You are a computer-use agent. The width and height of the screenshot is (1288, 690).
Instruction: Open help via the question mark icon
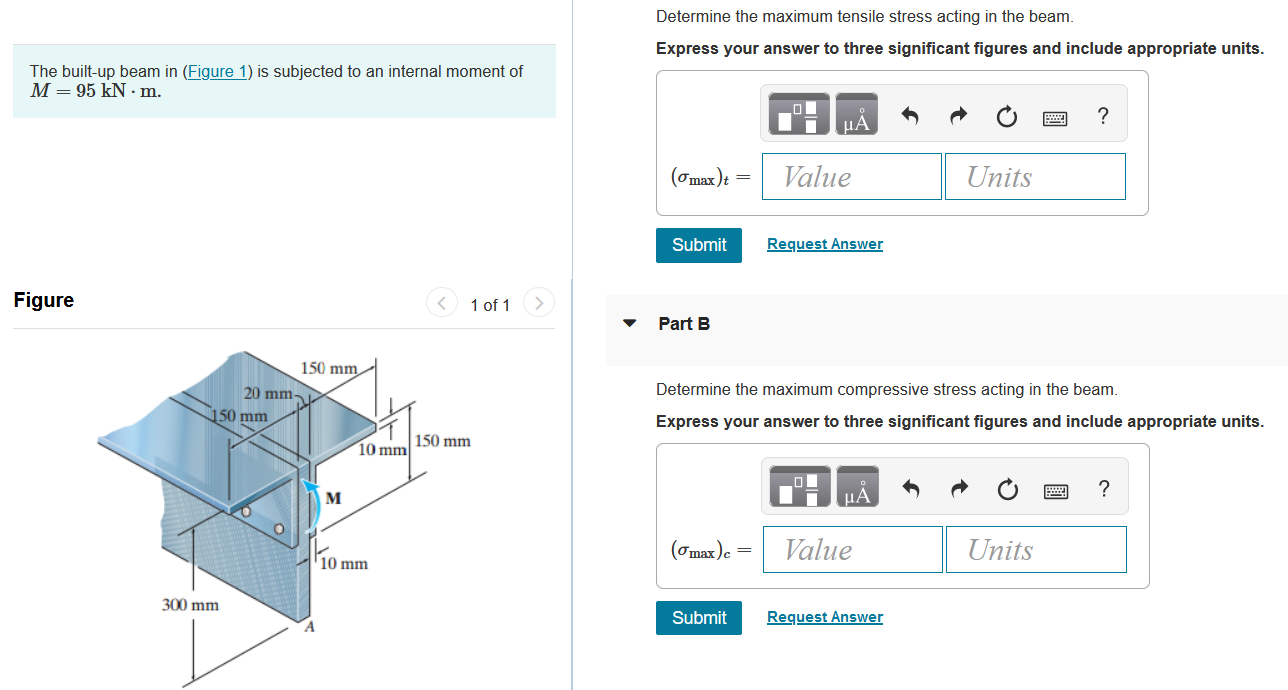1102,114
